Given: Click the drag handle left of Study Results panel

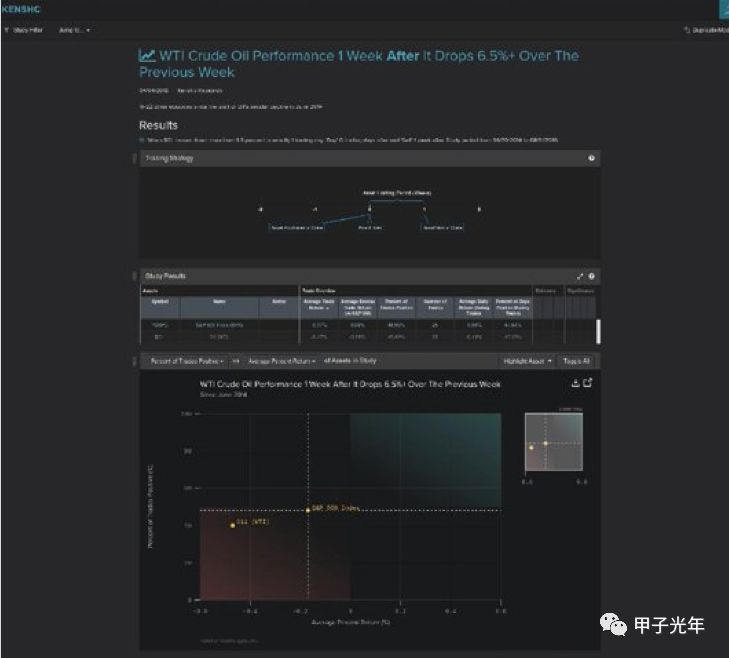Looking at the screenshot, I should coord(134,276).
